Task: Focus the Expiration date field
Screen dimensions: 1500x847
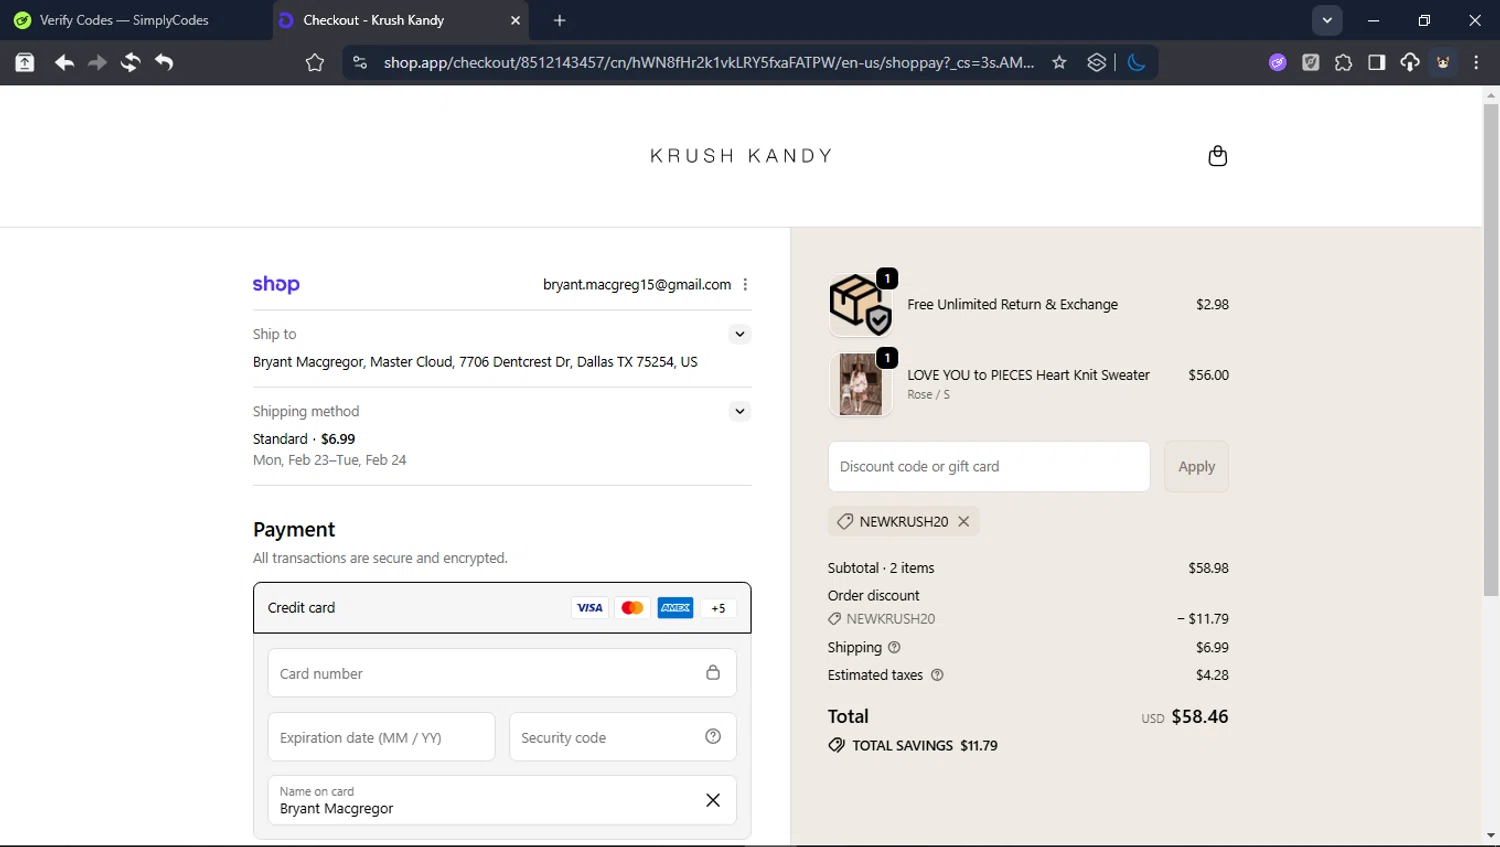Action: [381, 737]
